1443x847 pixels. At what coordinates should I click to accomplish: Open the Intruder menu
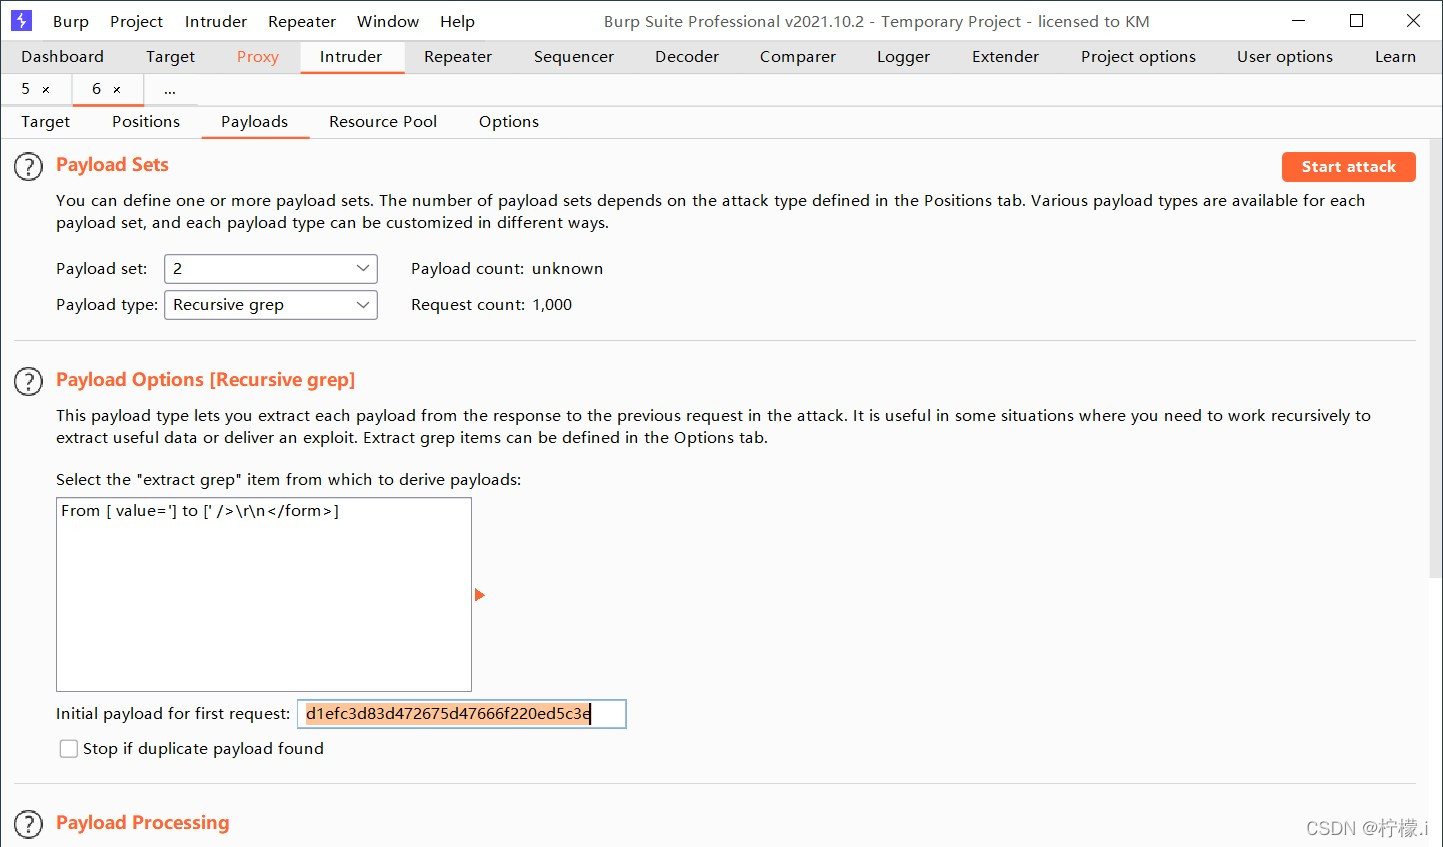[x=216, y=21]
